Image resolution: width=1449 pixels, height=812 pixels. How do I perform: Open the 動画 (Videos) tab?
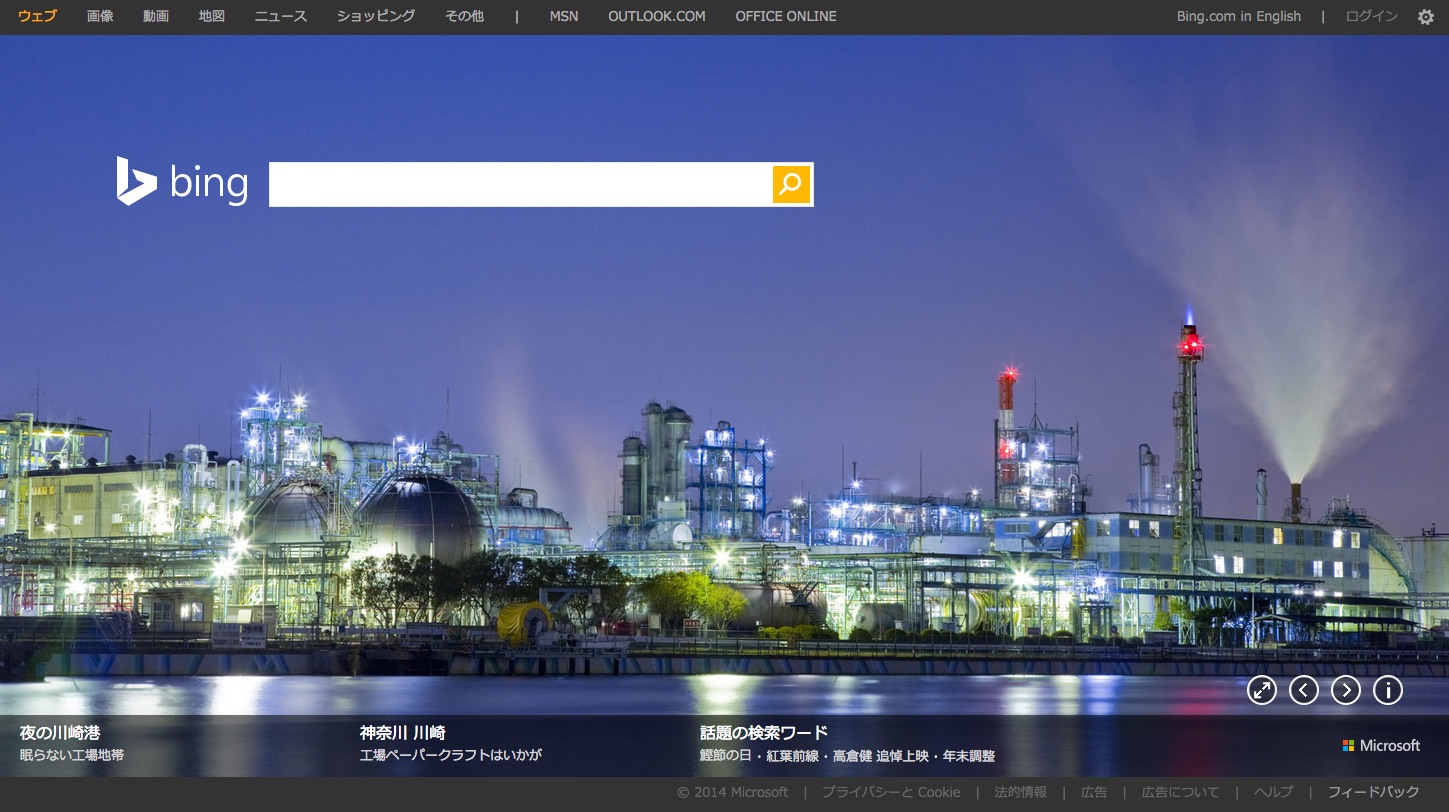tap(156, 16)
